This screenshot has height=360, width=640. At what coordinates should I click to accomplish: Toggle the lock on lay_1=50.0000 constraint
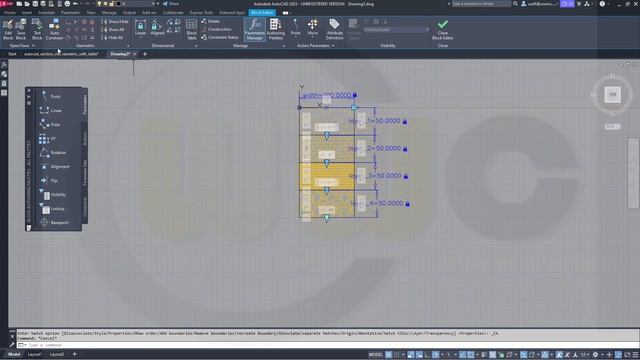[x=405, y=122]
